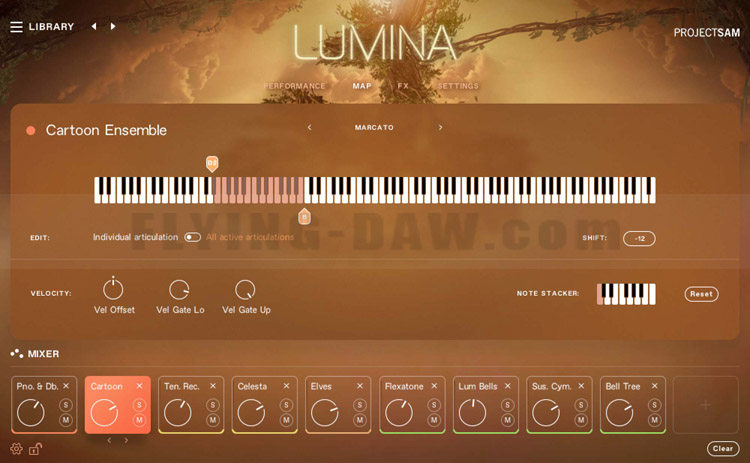The width and height of the screenshot is (750, 463).
Task: Click the 'All active articulations' label
Action: [x=250, y=237]
